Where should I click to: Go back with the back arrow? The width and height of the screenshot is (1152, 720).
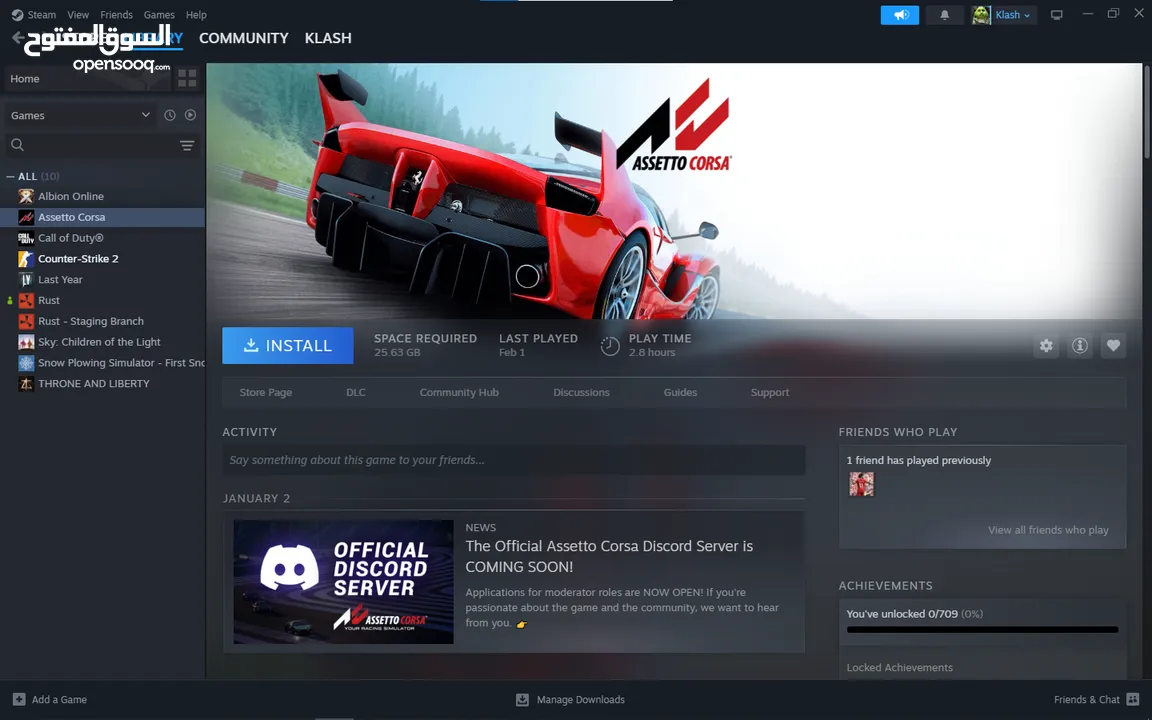tap(18, 38)
